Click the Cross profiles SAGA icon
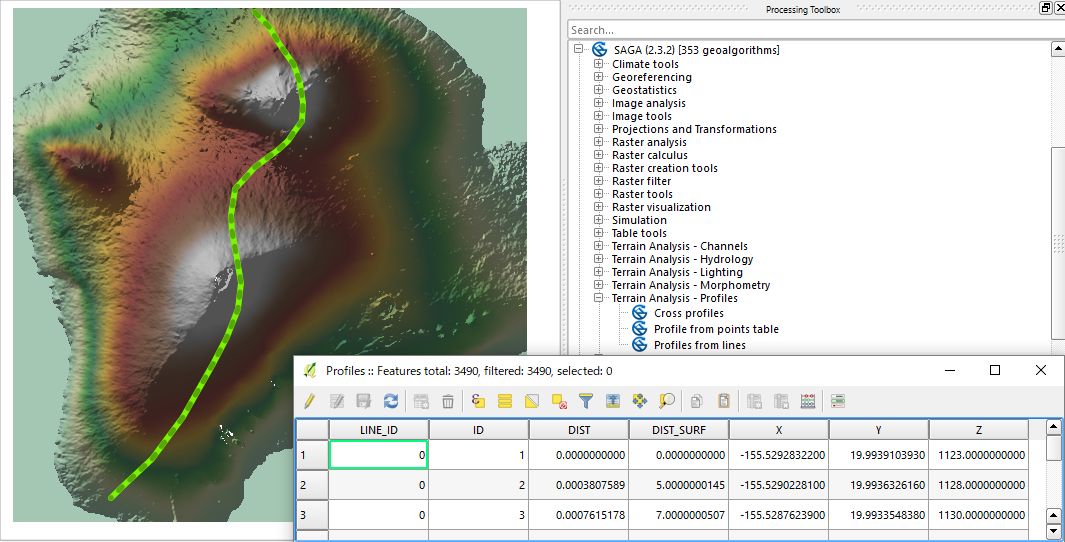Screen dimensions: 1065x542 coord(639,312)
